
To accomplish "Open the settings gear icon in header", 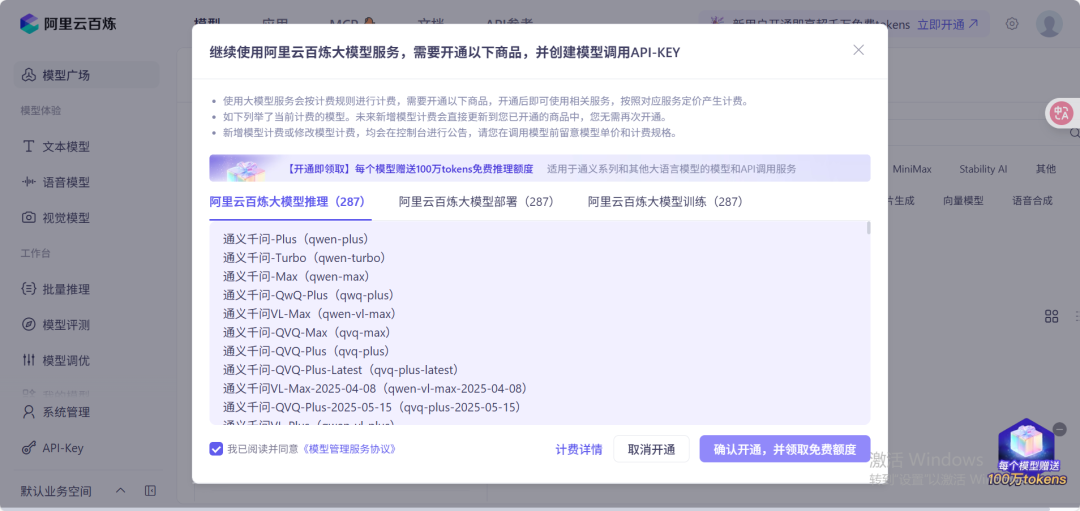I will point(1012,23).
